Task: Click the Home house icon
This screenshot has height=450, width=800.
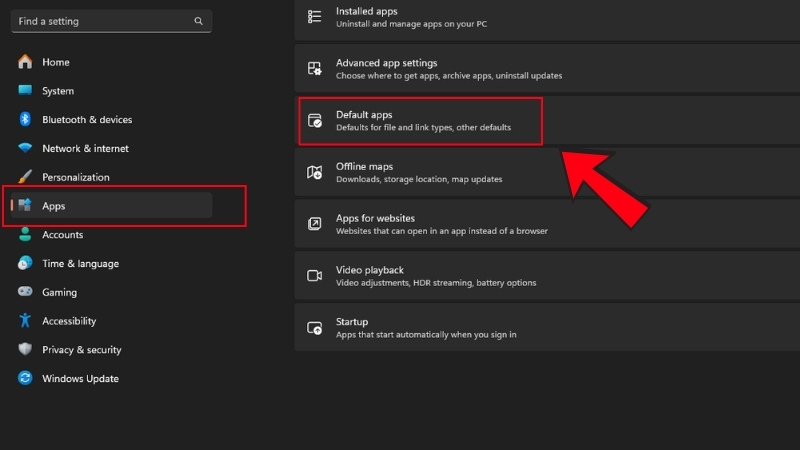Action: [x=25, y=62]
